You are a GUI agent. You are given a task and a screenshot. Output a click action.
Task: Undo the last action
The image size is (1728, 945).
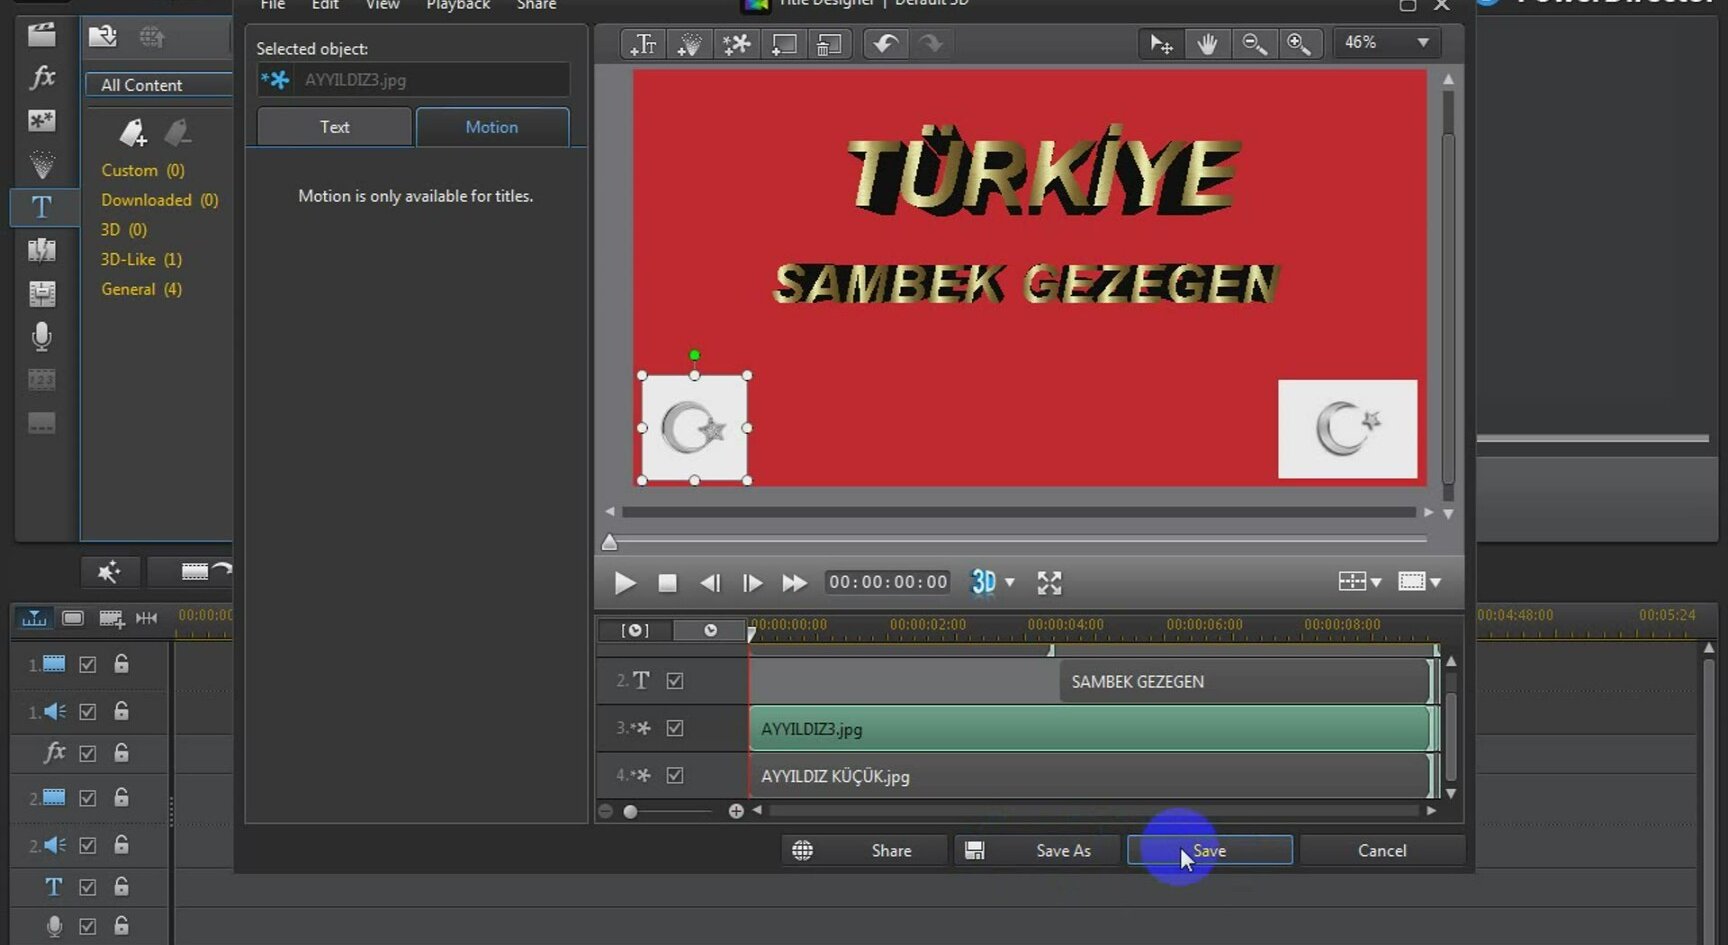point(886,44)
